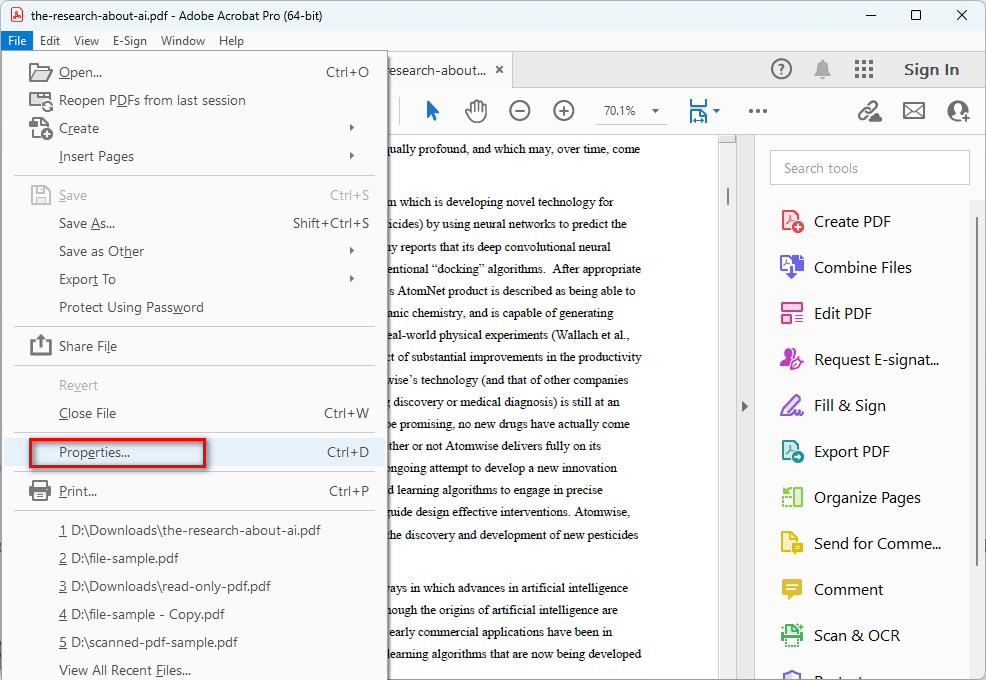Open the View menu
This screenshot has width=986, height=680.
[x=86, y=41]
